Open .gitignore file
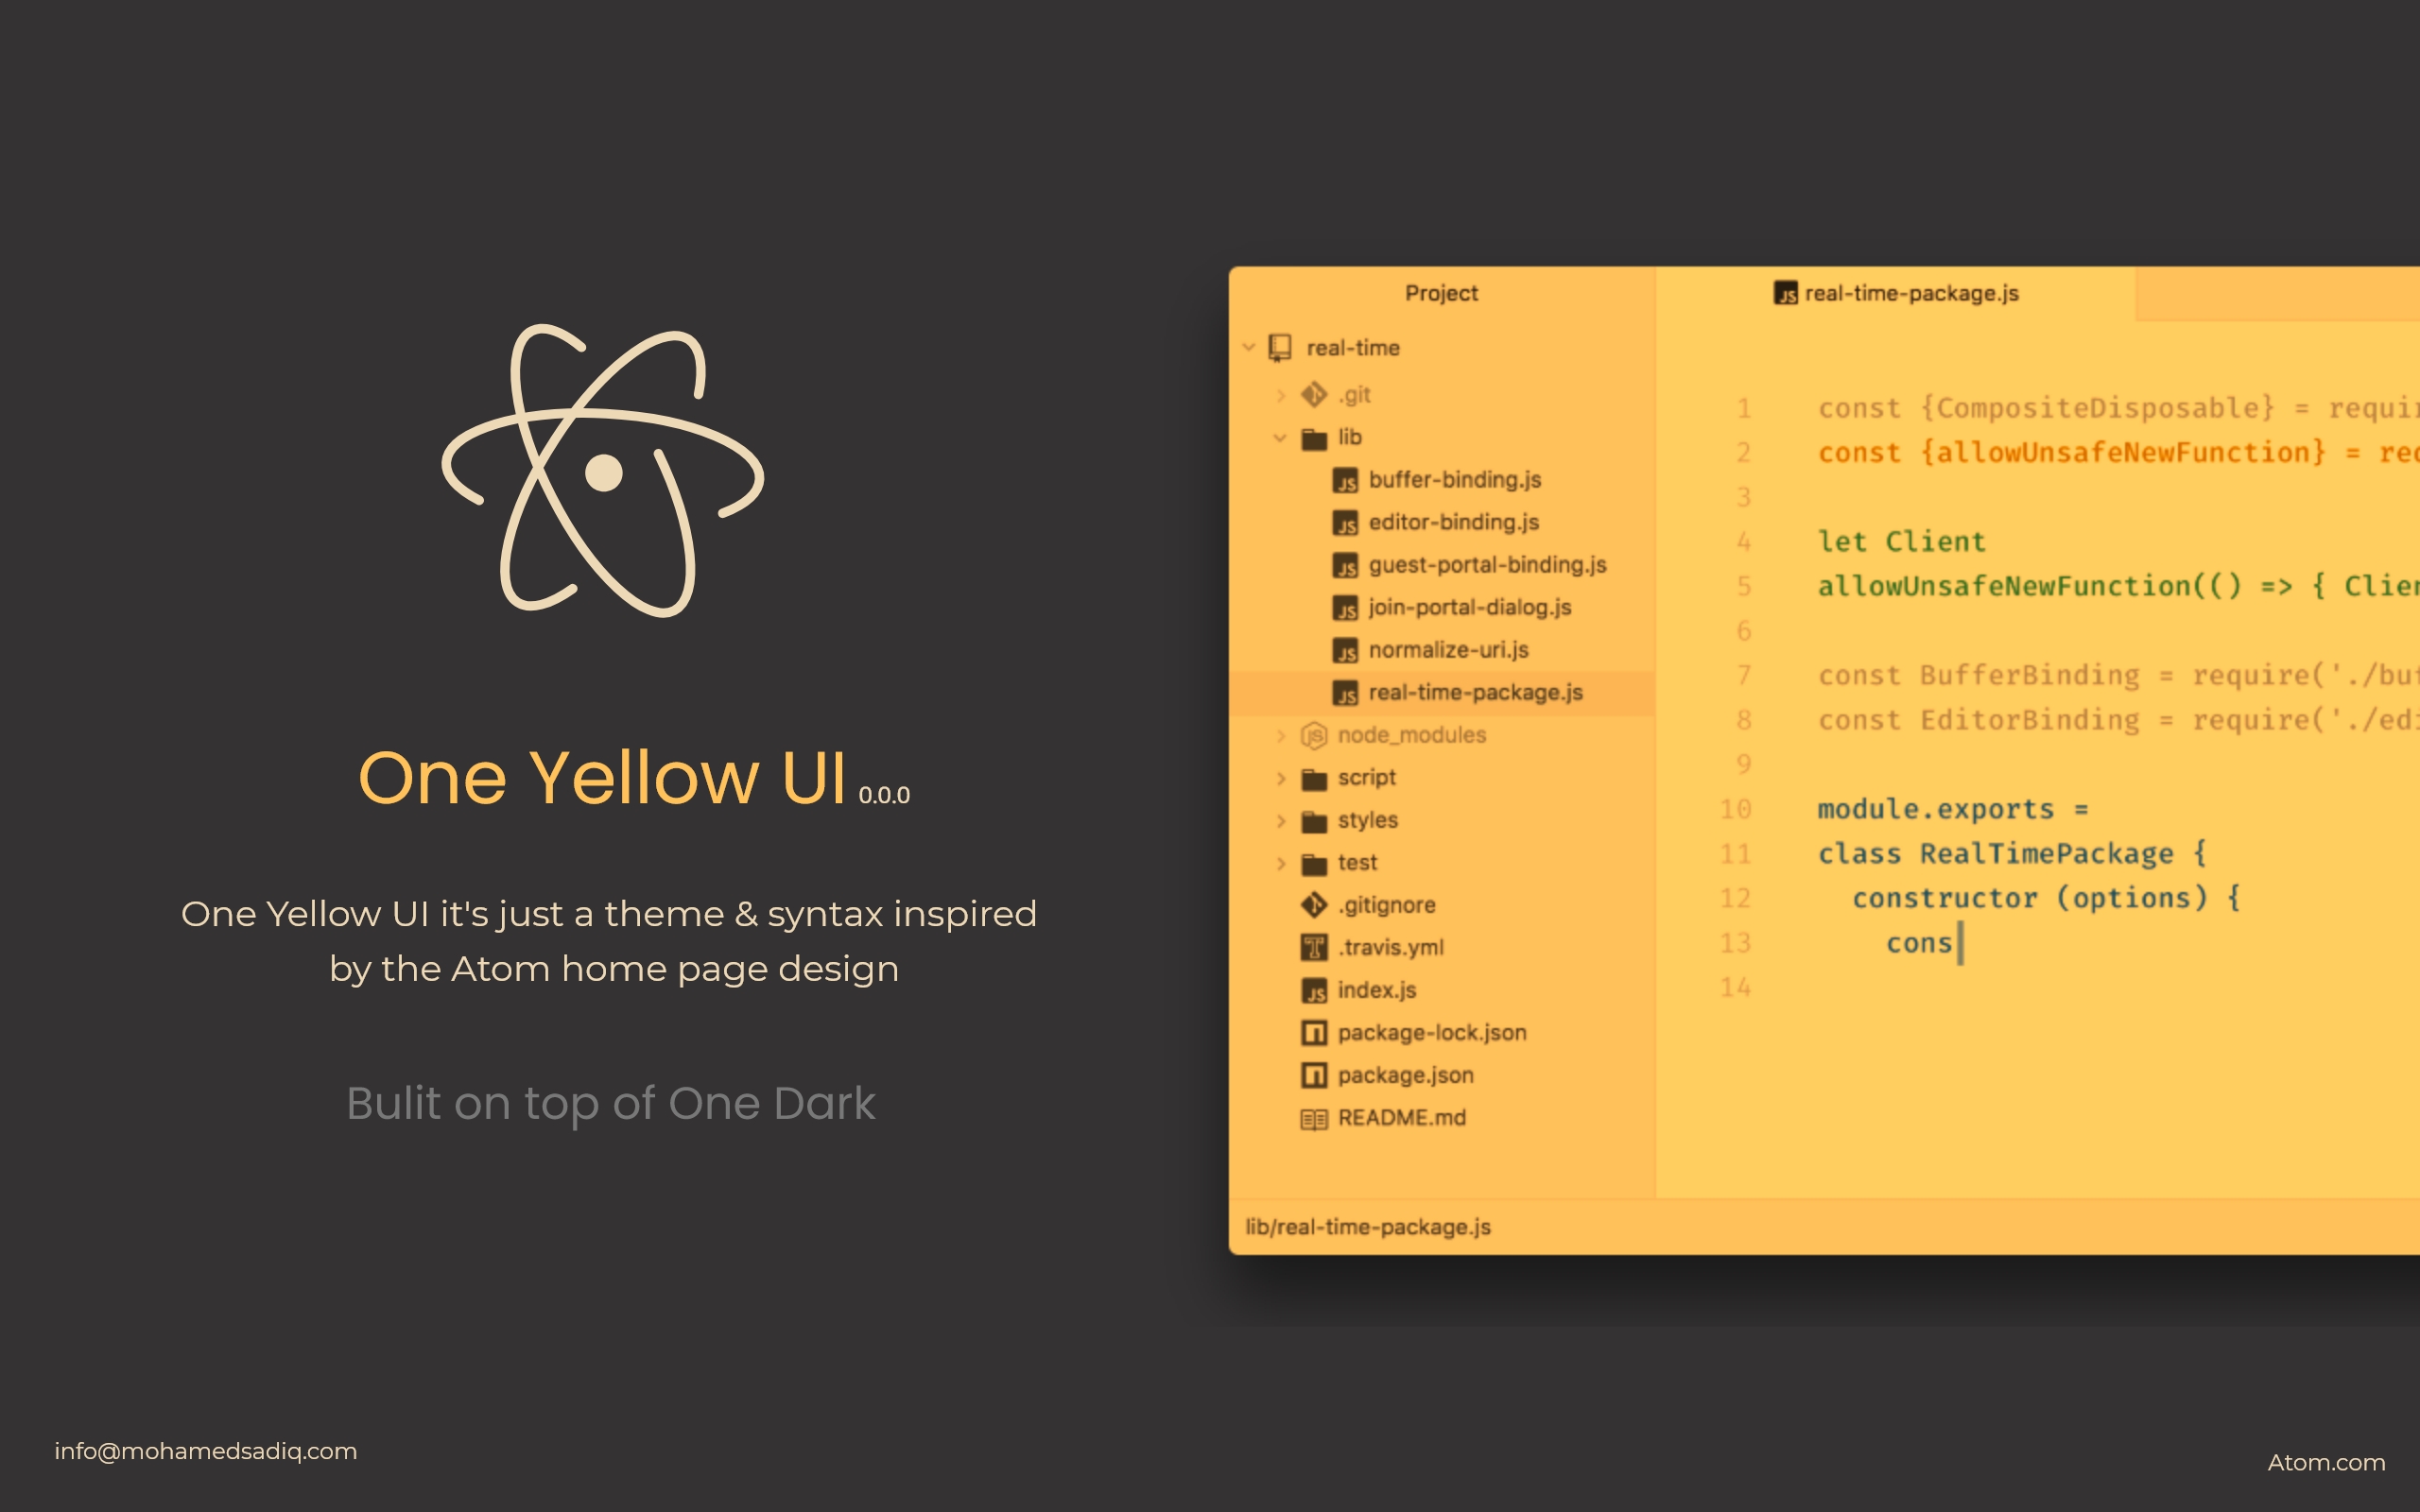The image size is (2420, 1512). [1387, 905]
